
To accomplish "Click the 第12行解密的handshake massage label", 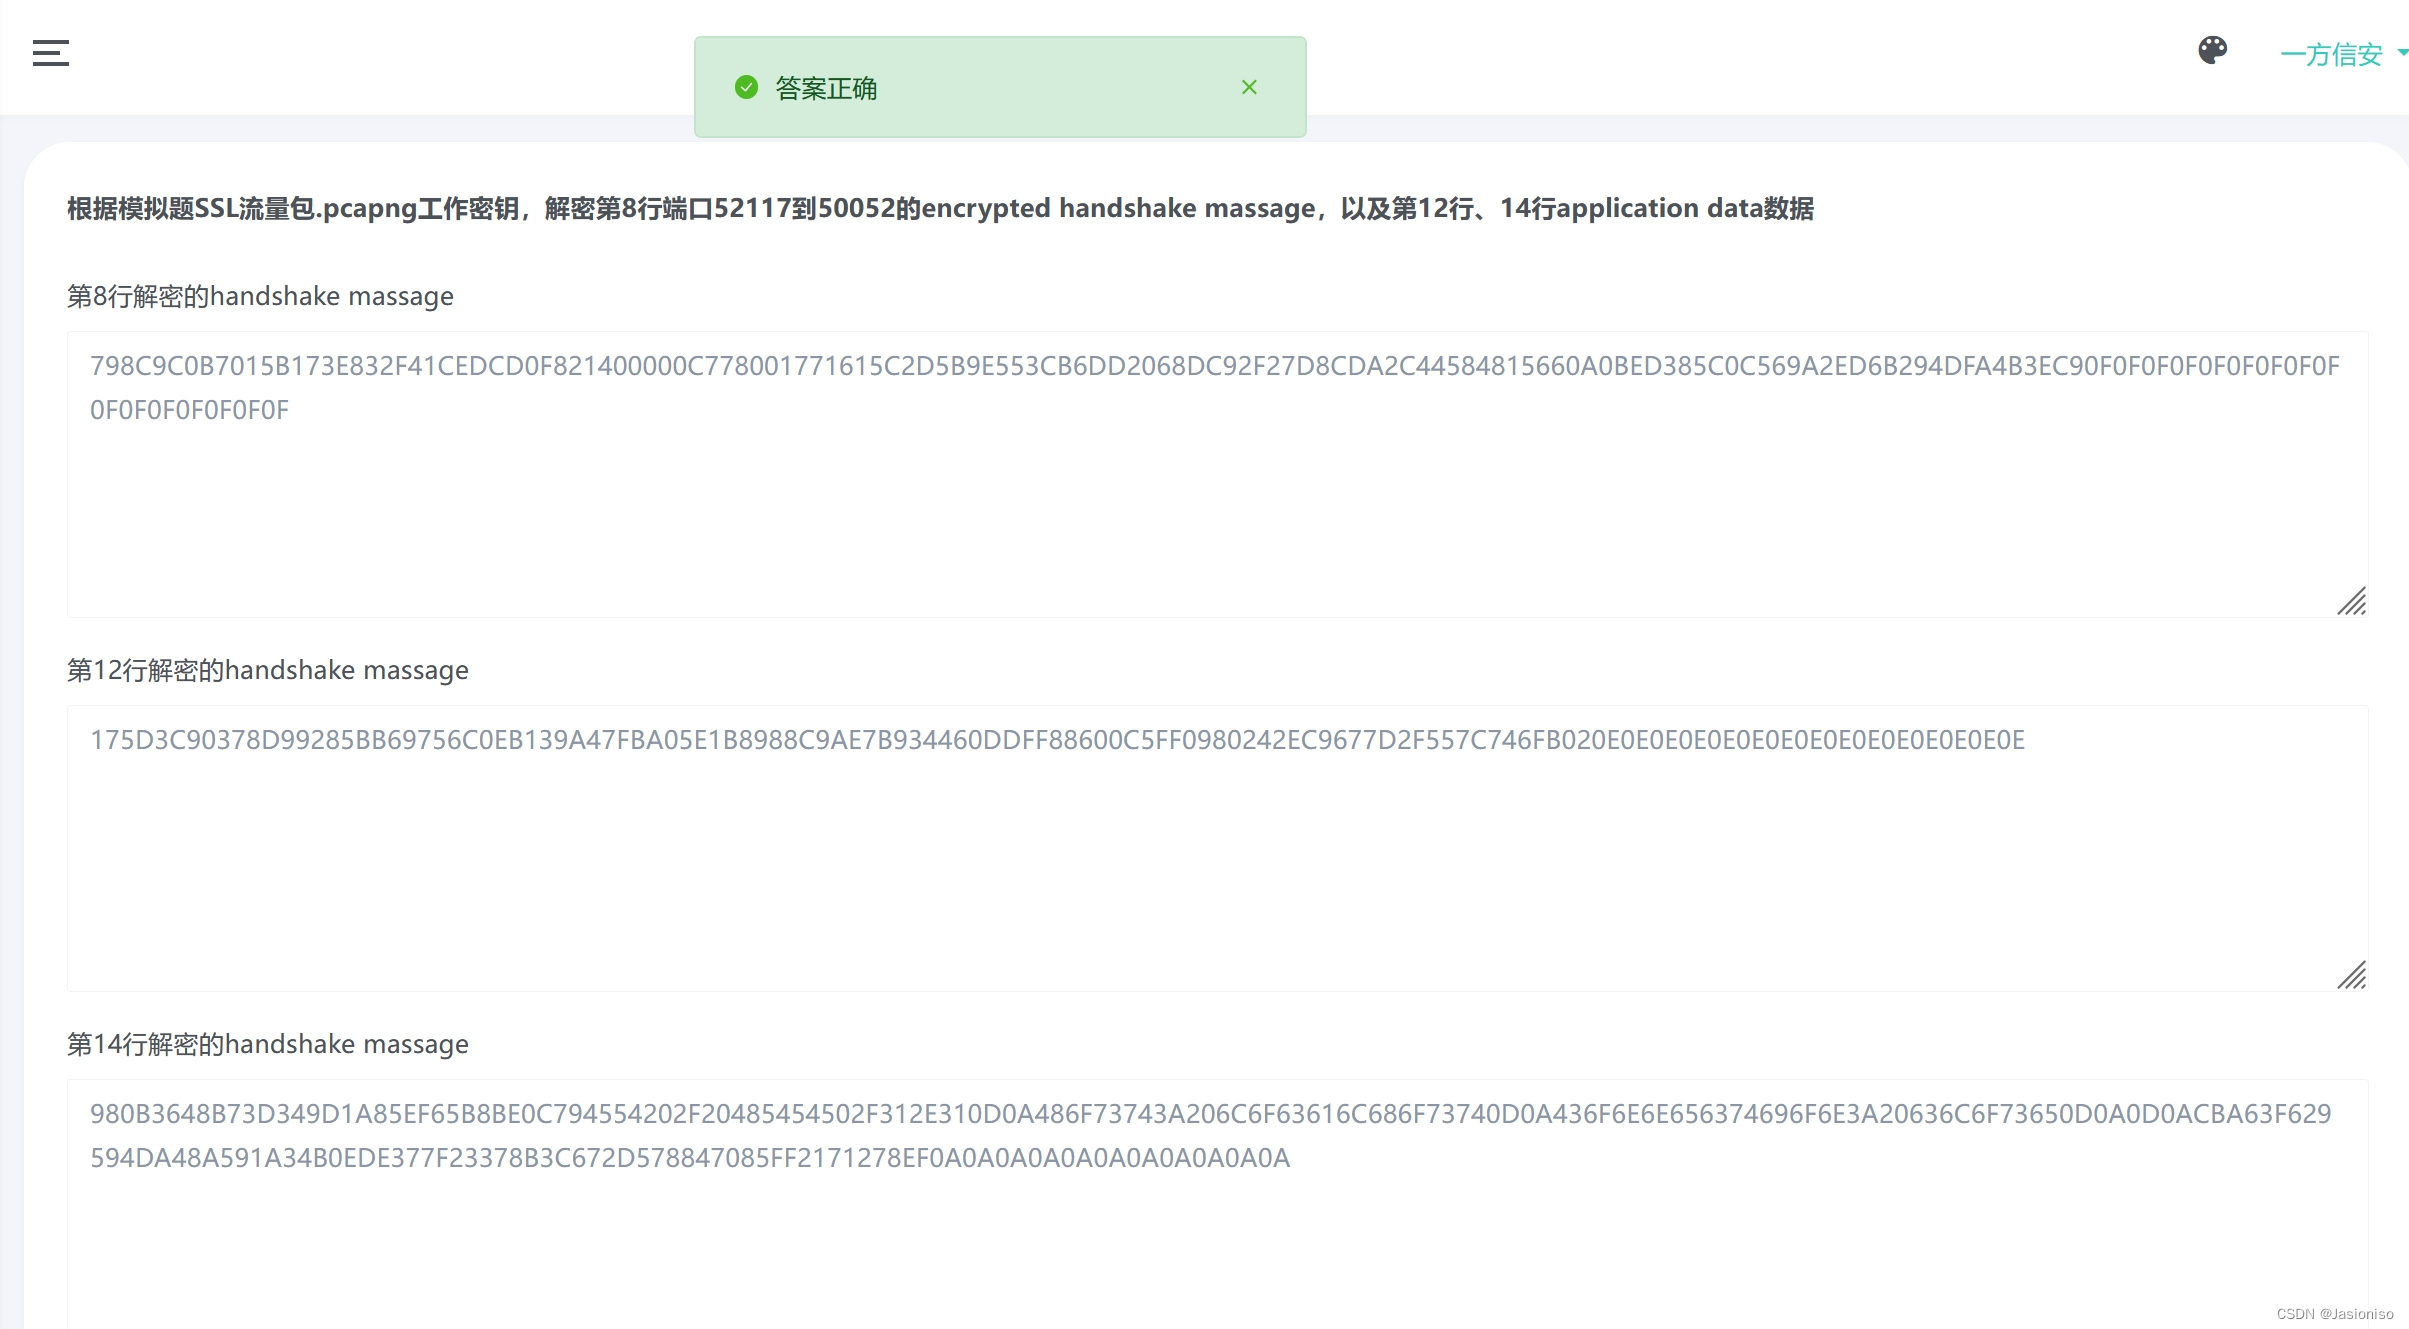I will click(x=267, y=671).
